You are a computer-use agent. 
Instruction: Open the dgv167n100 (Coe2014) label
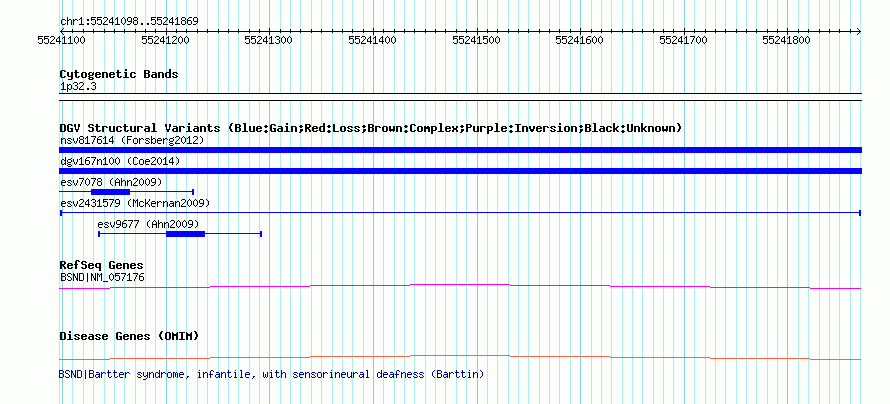(x=120, y=161)
